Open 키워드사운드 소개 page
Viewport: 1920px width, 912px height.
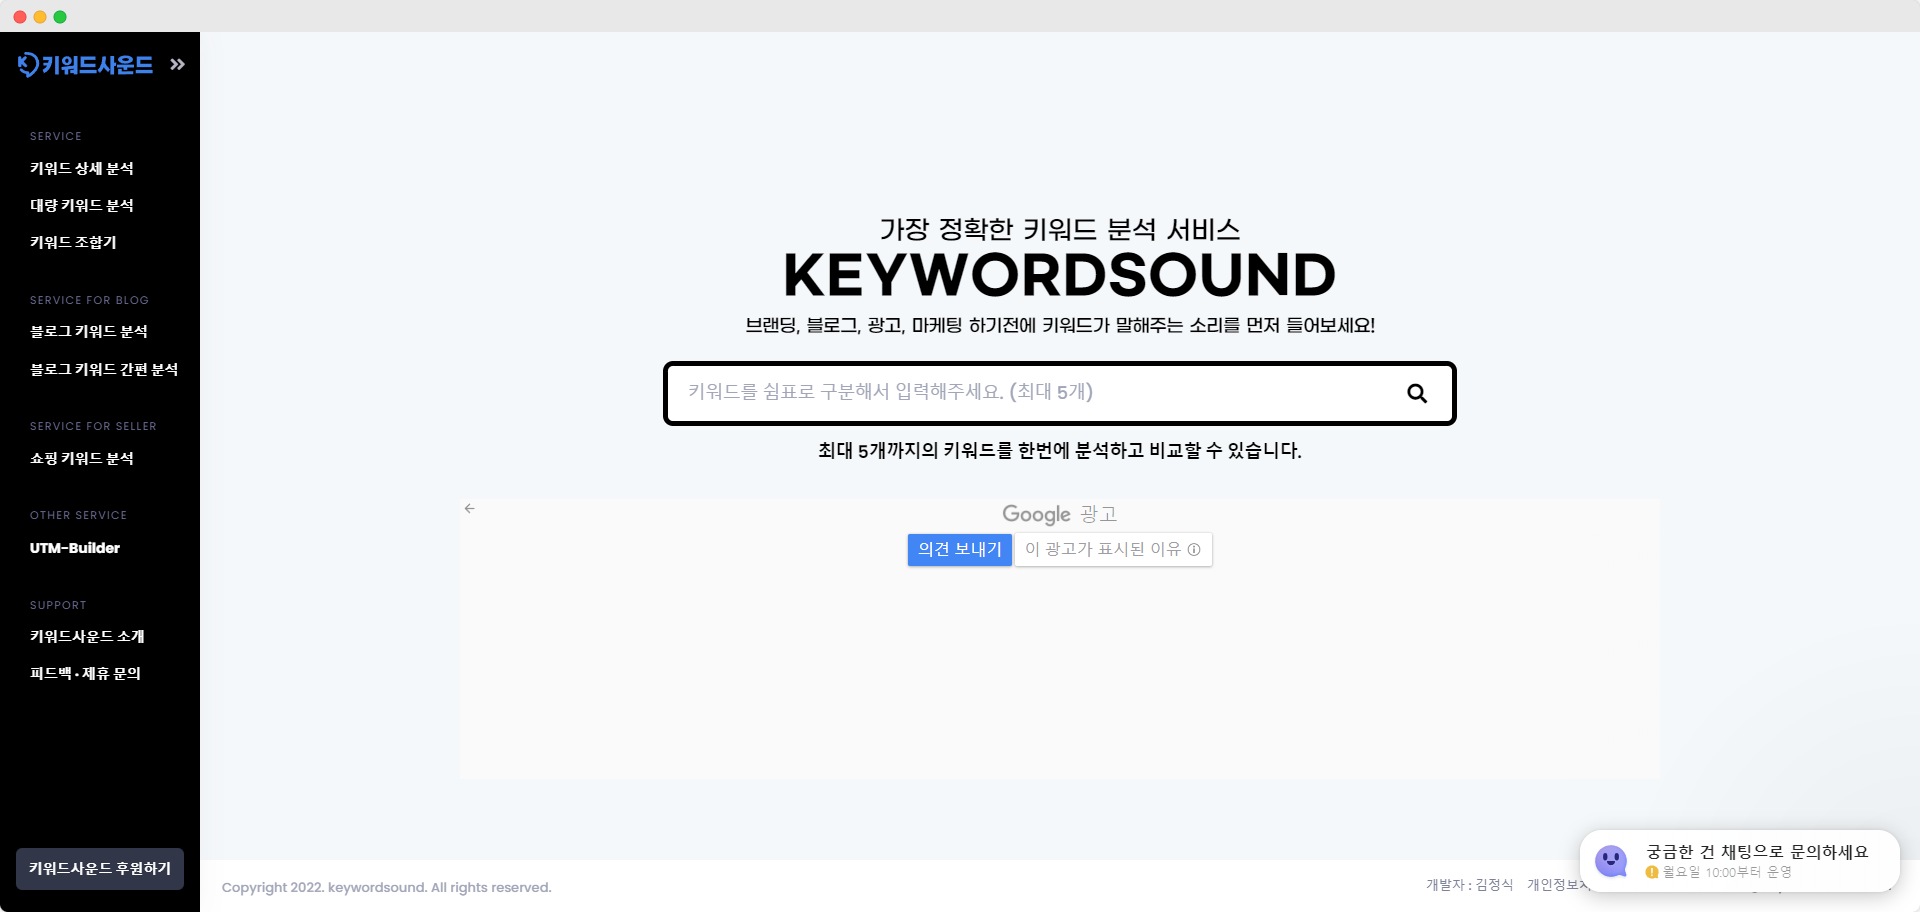(x=87, y=636)
